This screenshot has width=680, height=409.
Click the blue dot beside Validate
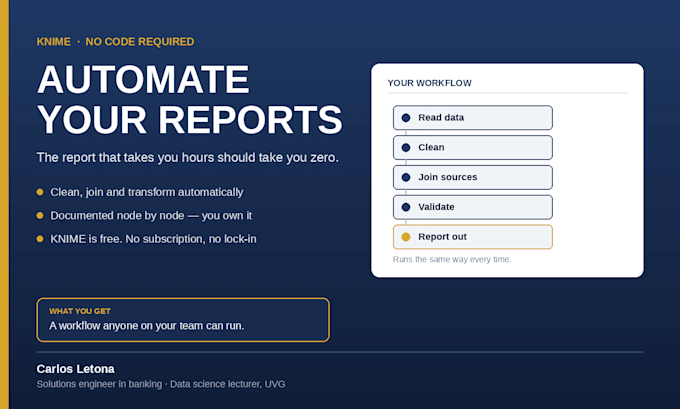(406, 207)
